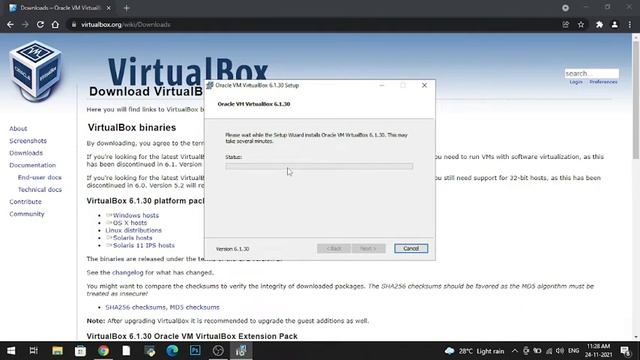Screen dimensions: 640x360
Task: Open the Contribute sidebar link
Action: 25,202
